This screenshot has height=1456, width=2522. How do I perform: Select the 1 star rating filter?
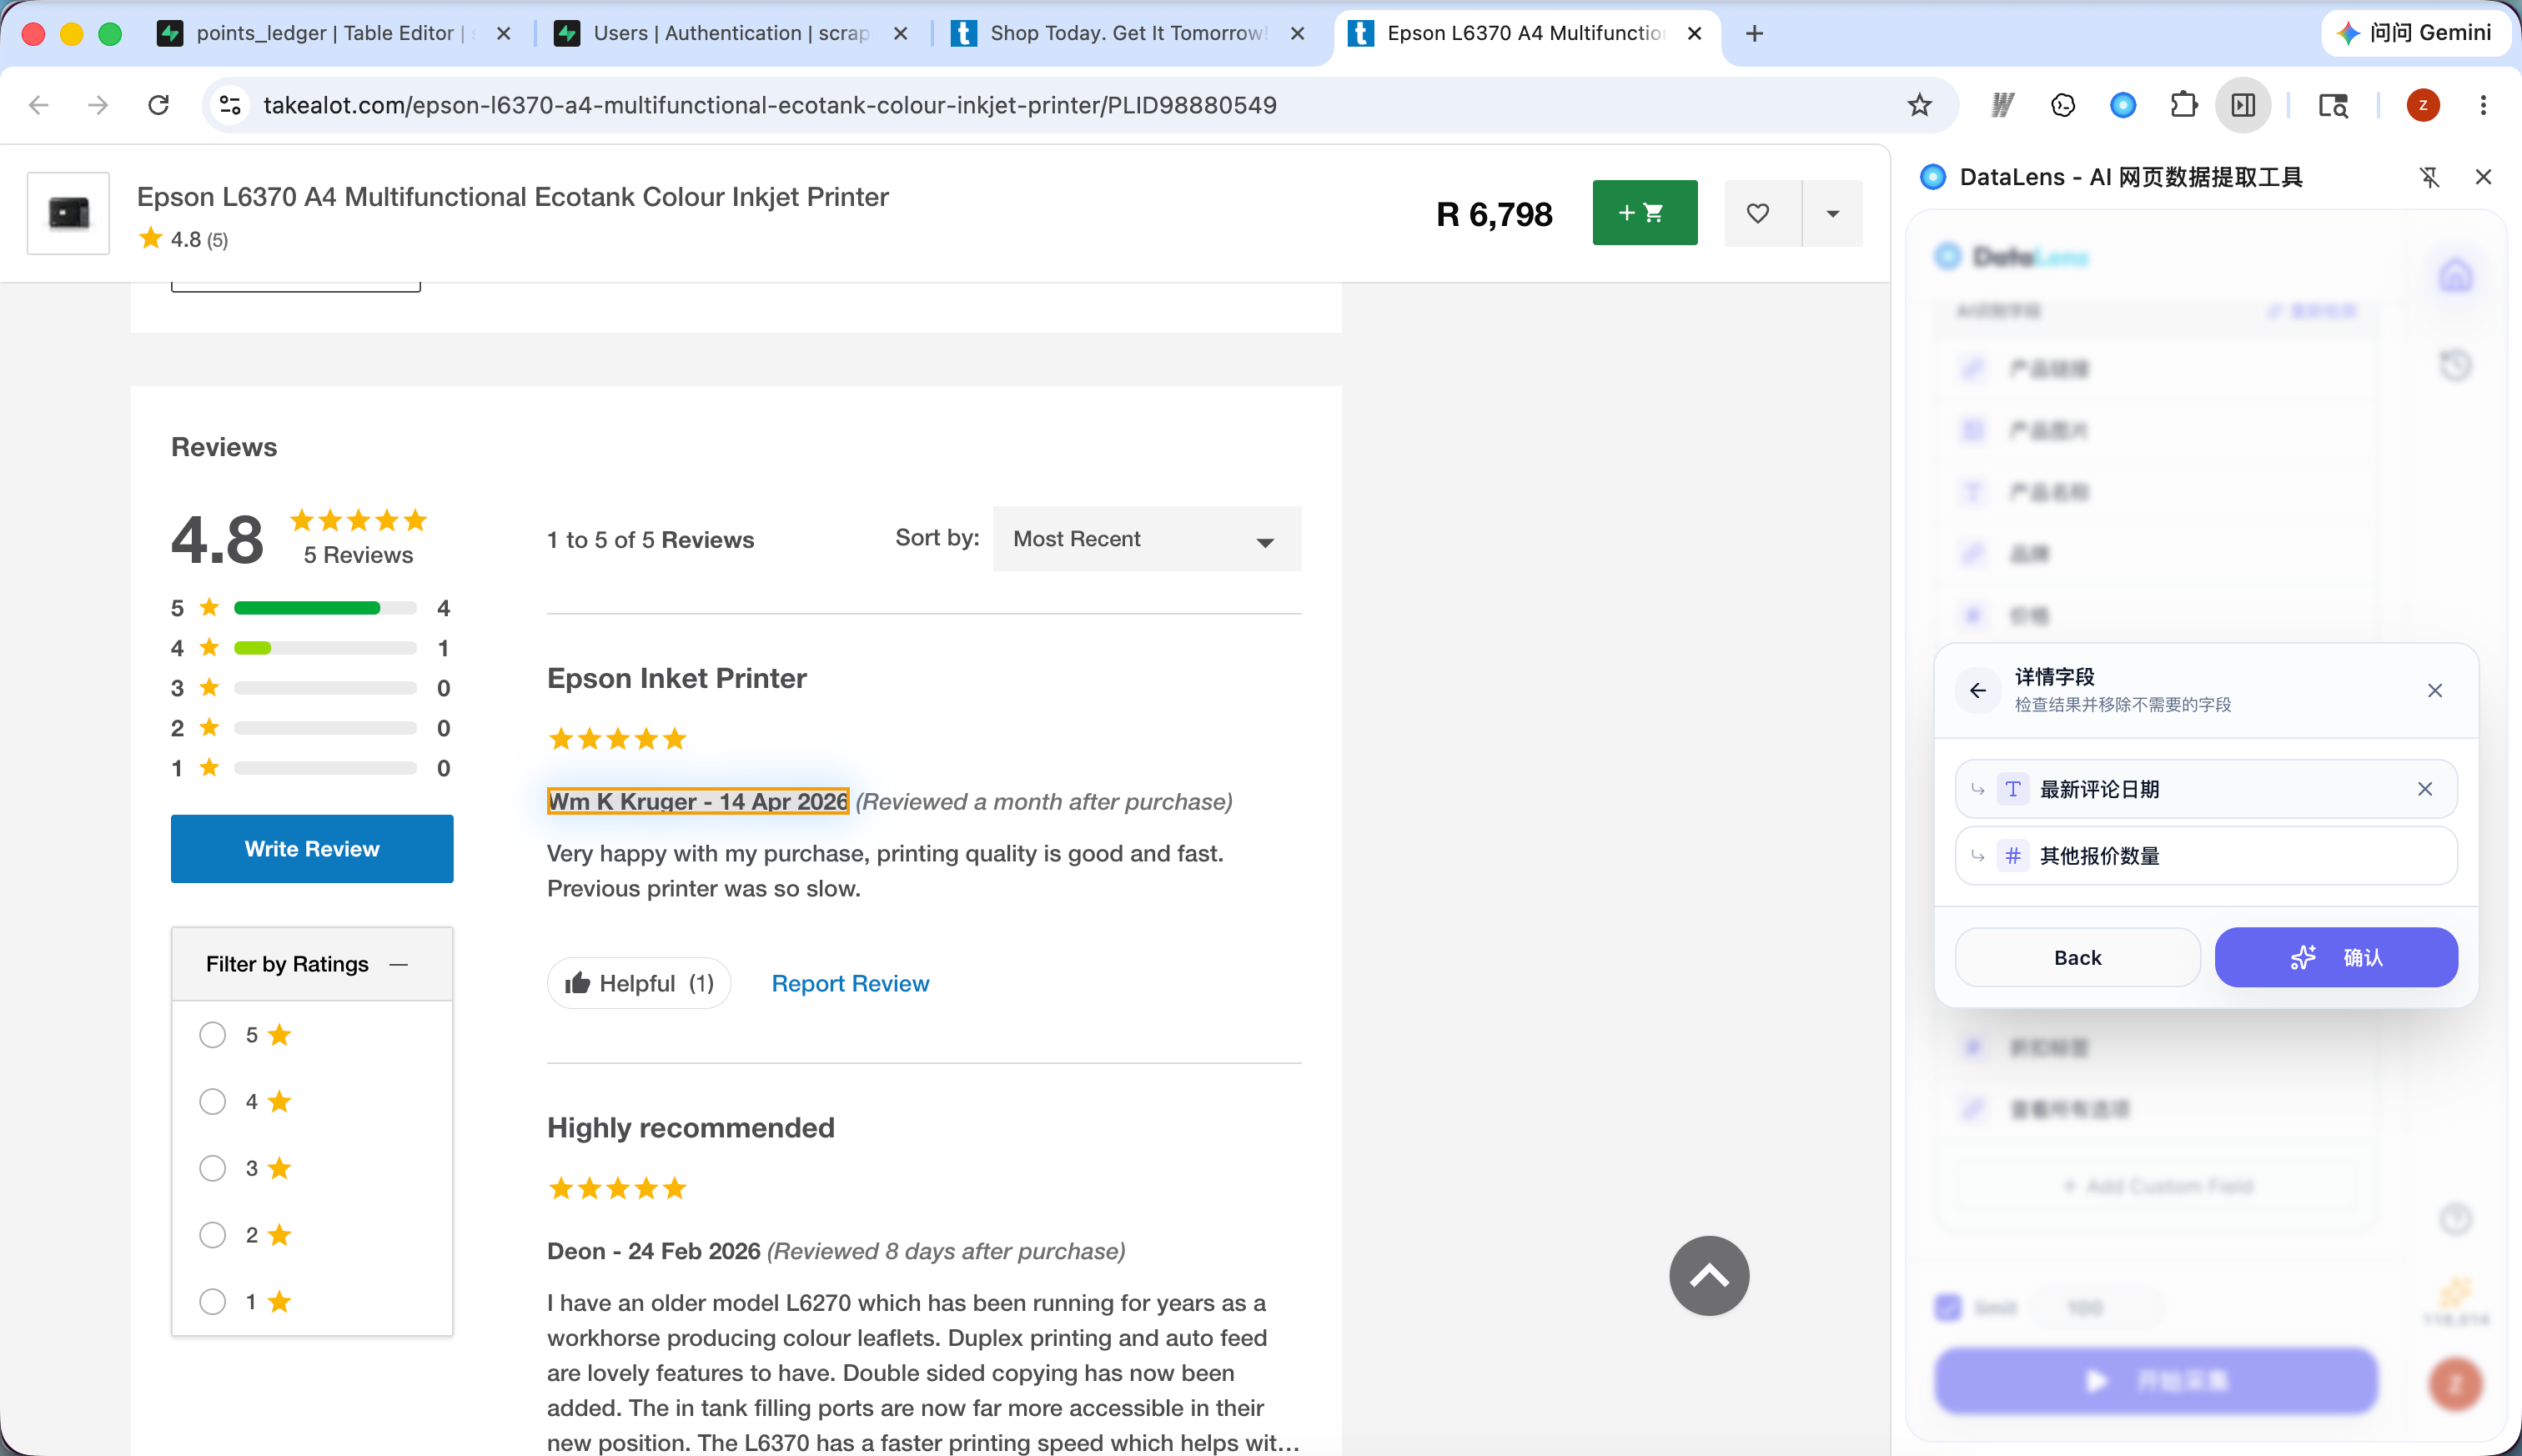[x=212, y=1302]
